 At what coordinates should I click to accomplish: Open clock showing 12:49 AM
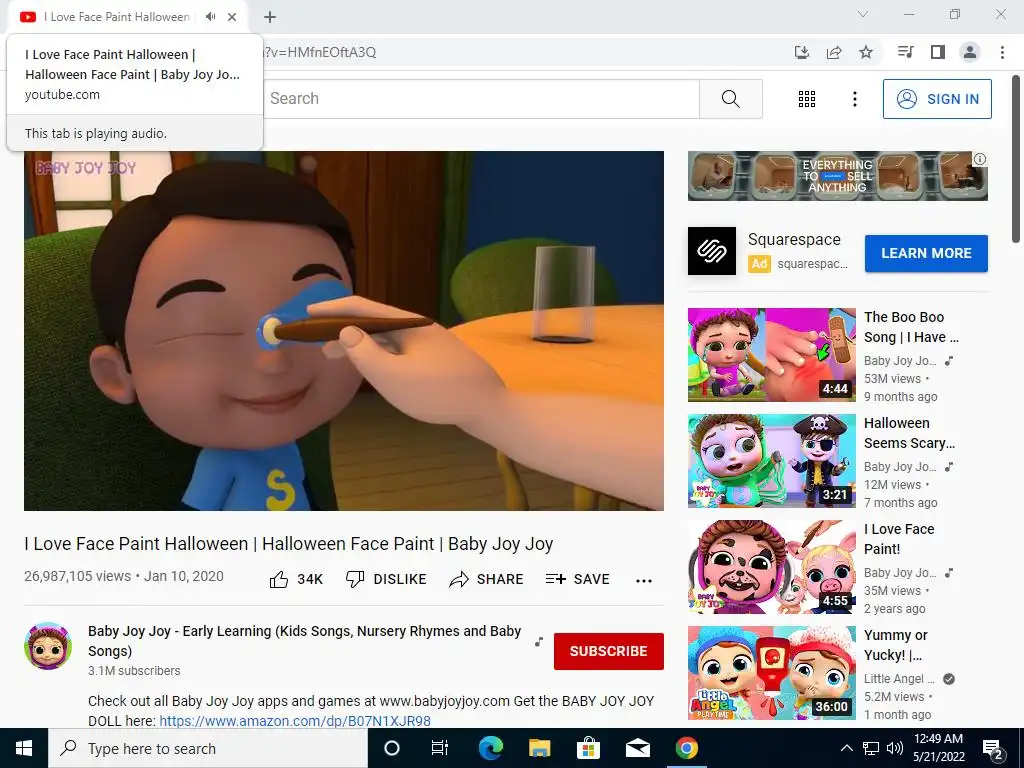[938, 748]
